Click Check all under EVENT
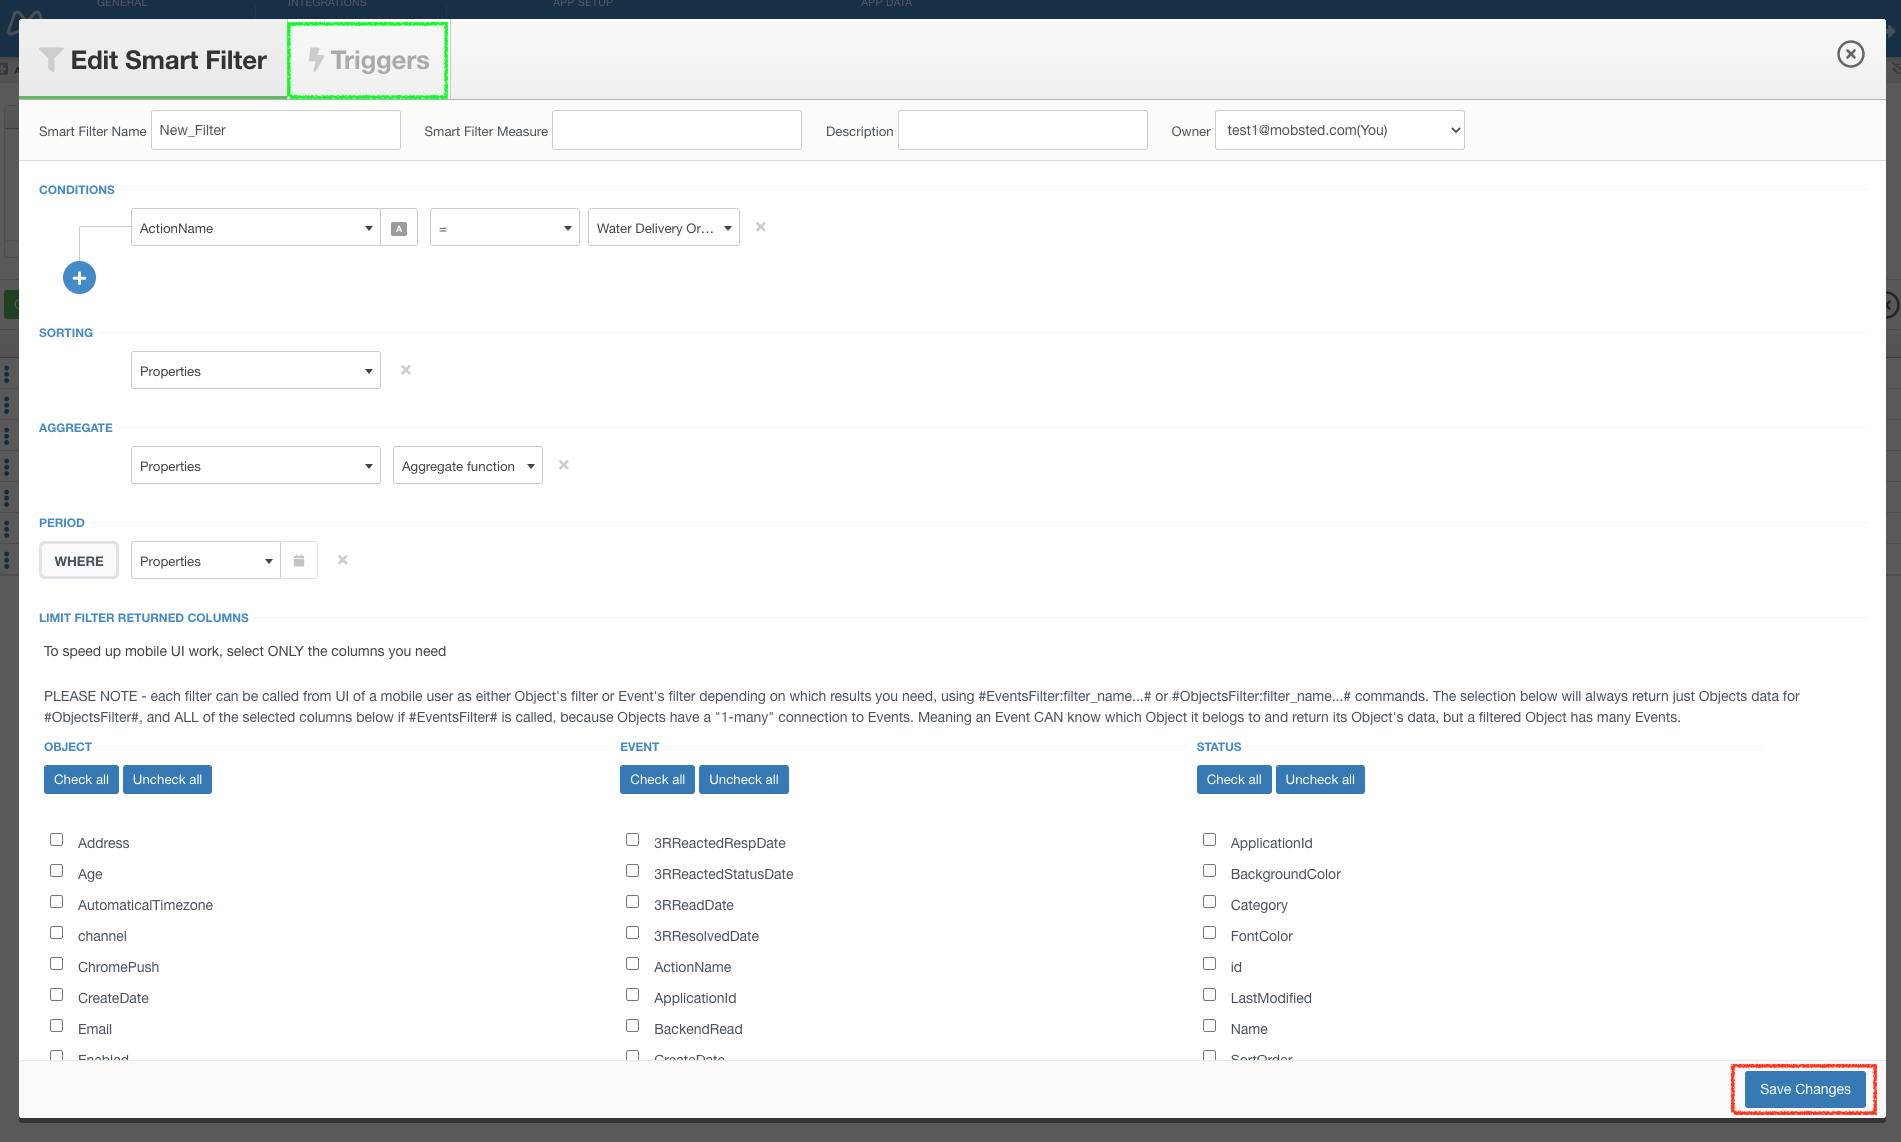Image resolution: width=1901 pixels, height=1142 pixels. click(657, 780)
